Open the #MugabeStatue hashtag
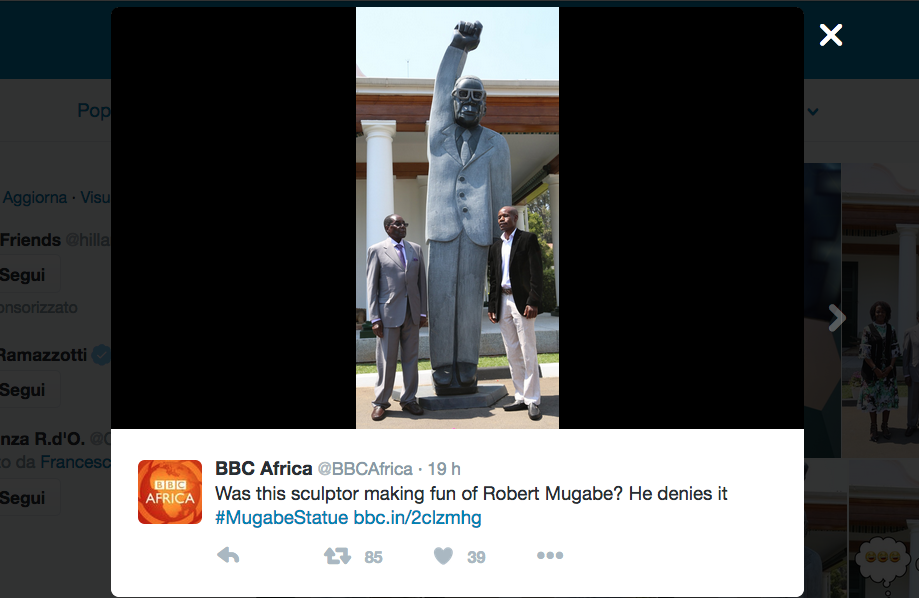Screen dimensions: 919x598 (x=281, y=518)
